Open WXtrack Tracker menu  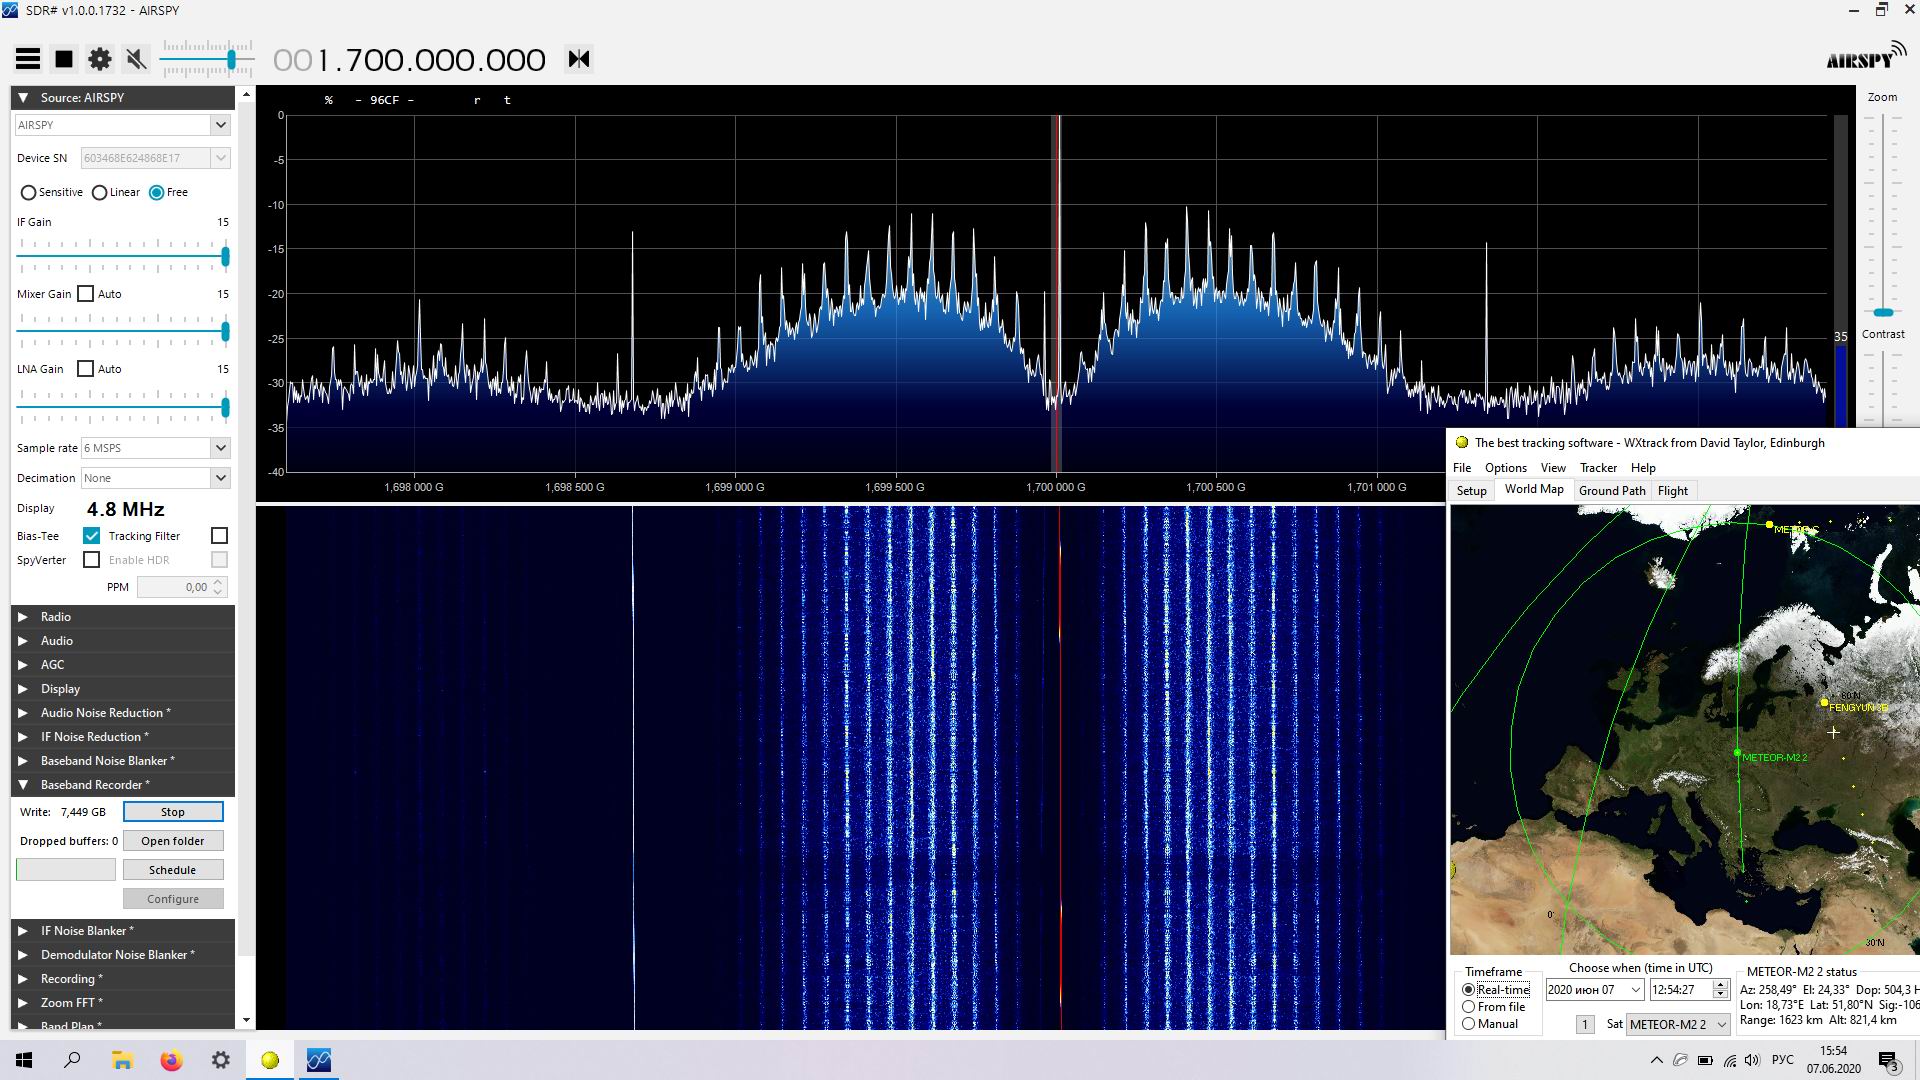[x=1598, y=468]
